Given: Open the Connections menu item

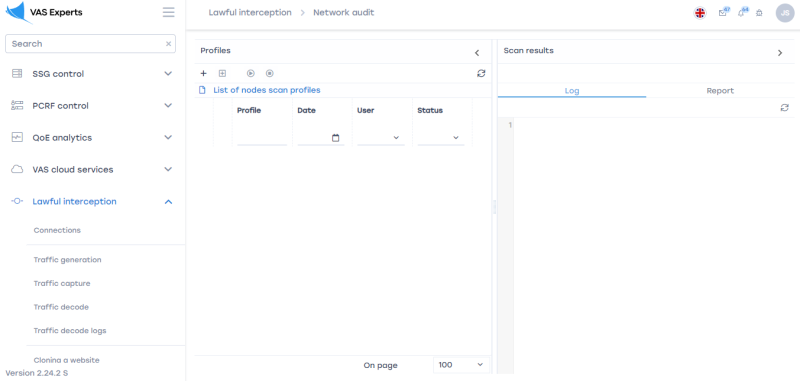Looking at the screenshot, I should tap(57, 230).
